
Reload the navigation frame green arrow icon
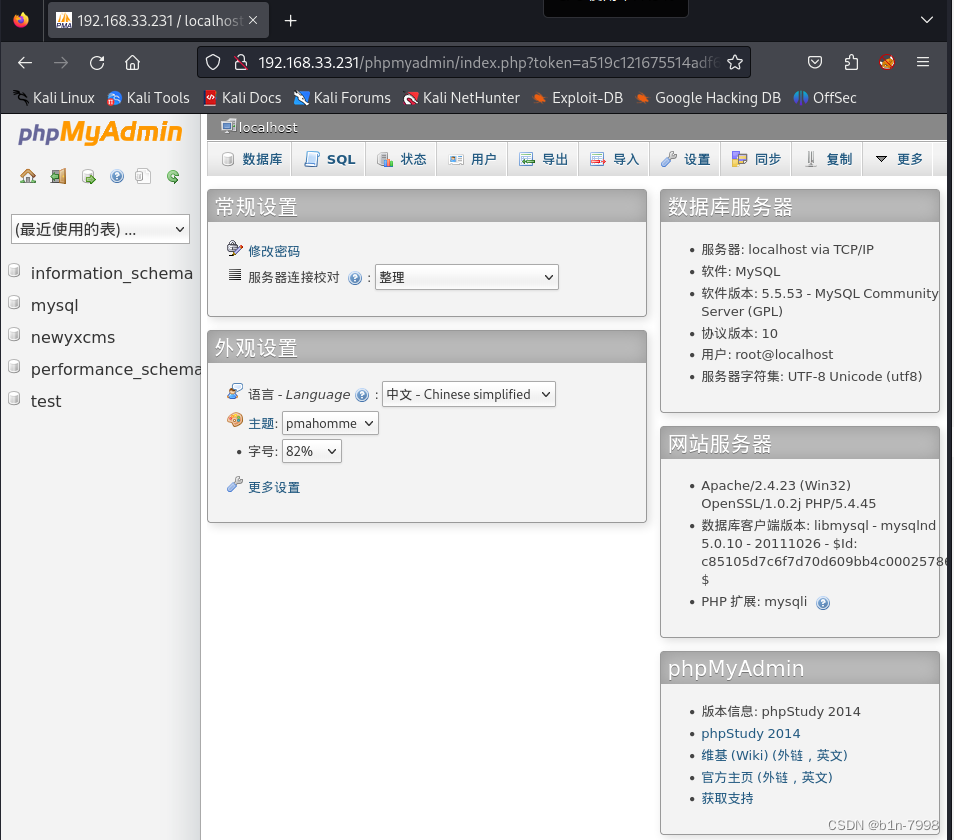click(x=173, y=176)
